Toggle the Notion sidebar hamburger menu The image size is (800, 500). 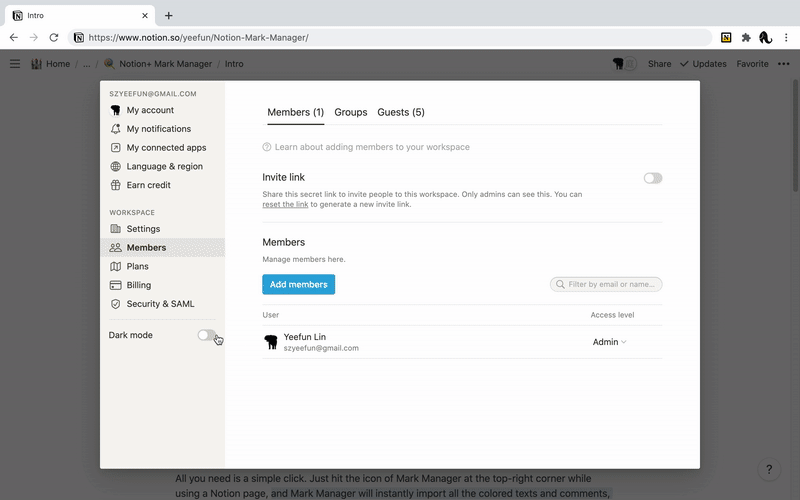[15, 64]
